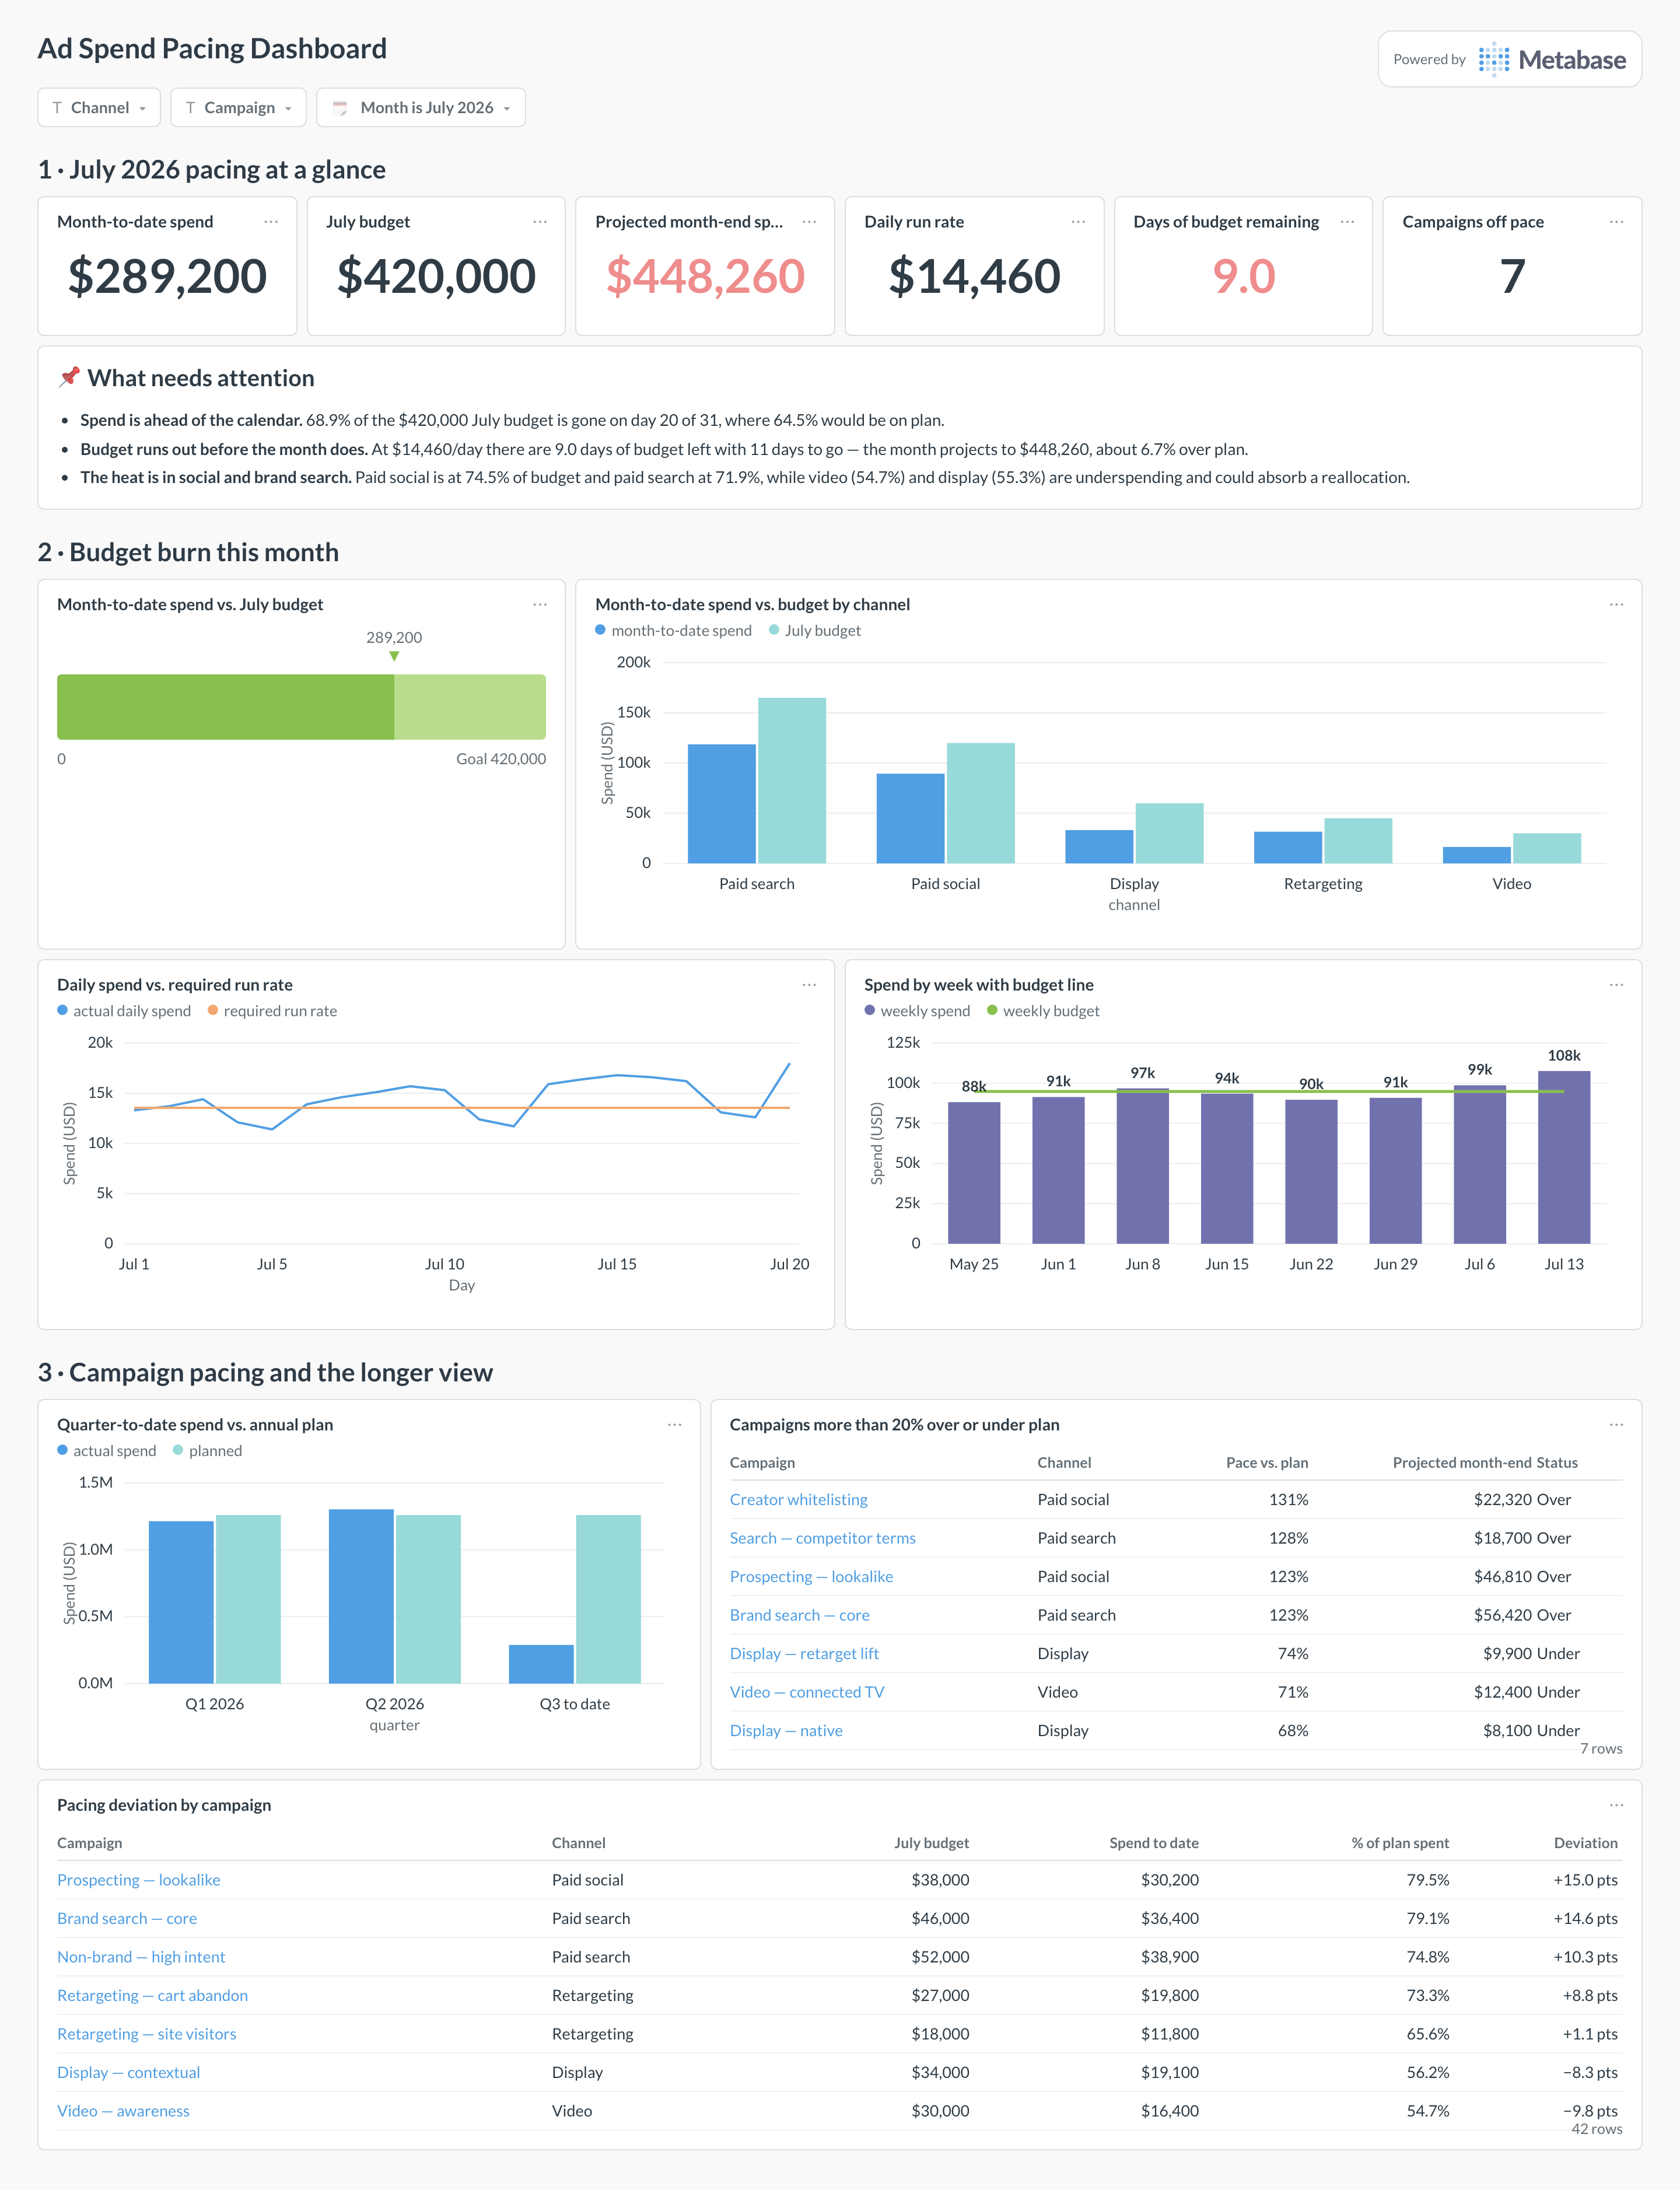Screen dimensions: 1680x2190
Task: Open Display — retarget lift link
Action: point(804,1654)
